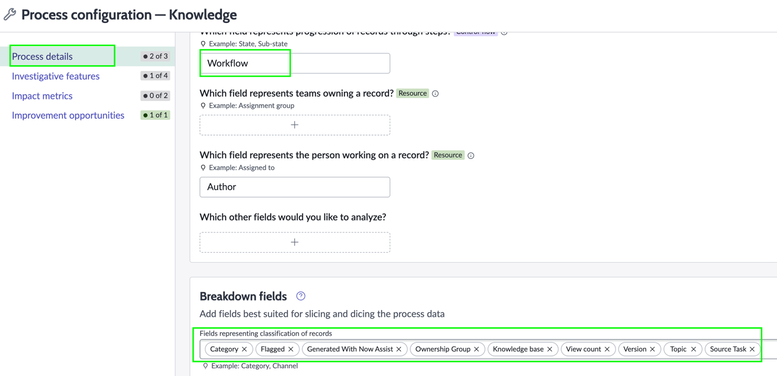This screenshot has width=777, height=376.
Task: Open the Breakdown fields help icon
Action: click(x=300, y=296)
